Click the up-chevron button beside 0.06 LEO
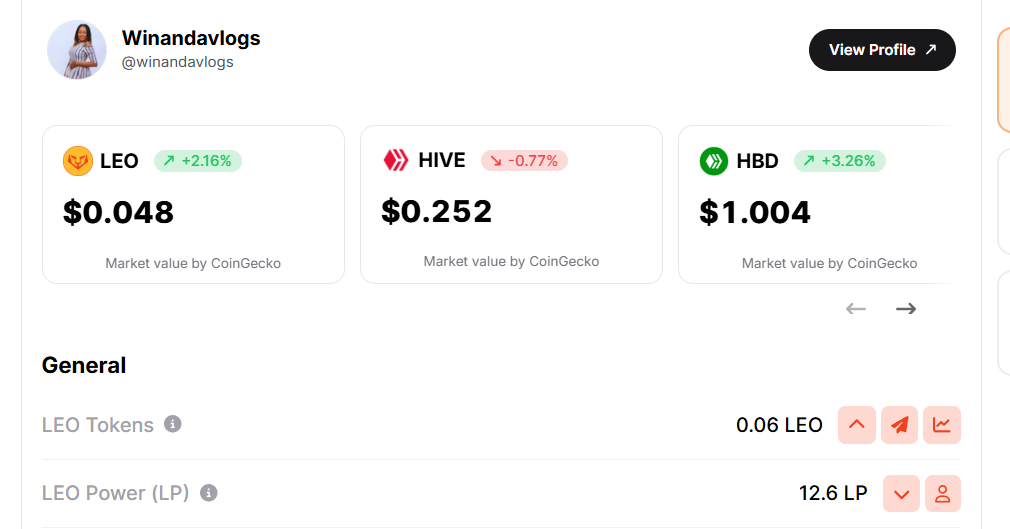Viewport: 1010px width, 529px height. (x=857, y=425)
